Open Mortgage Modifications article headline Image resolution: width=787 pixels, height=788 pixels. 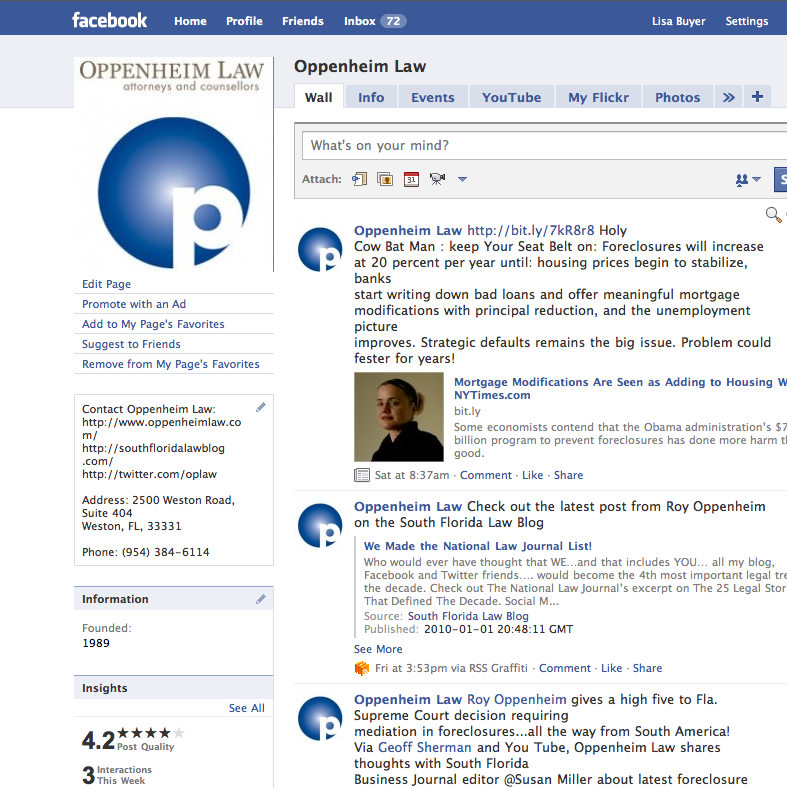tap(621, 388)
